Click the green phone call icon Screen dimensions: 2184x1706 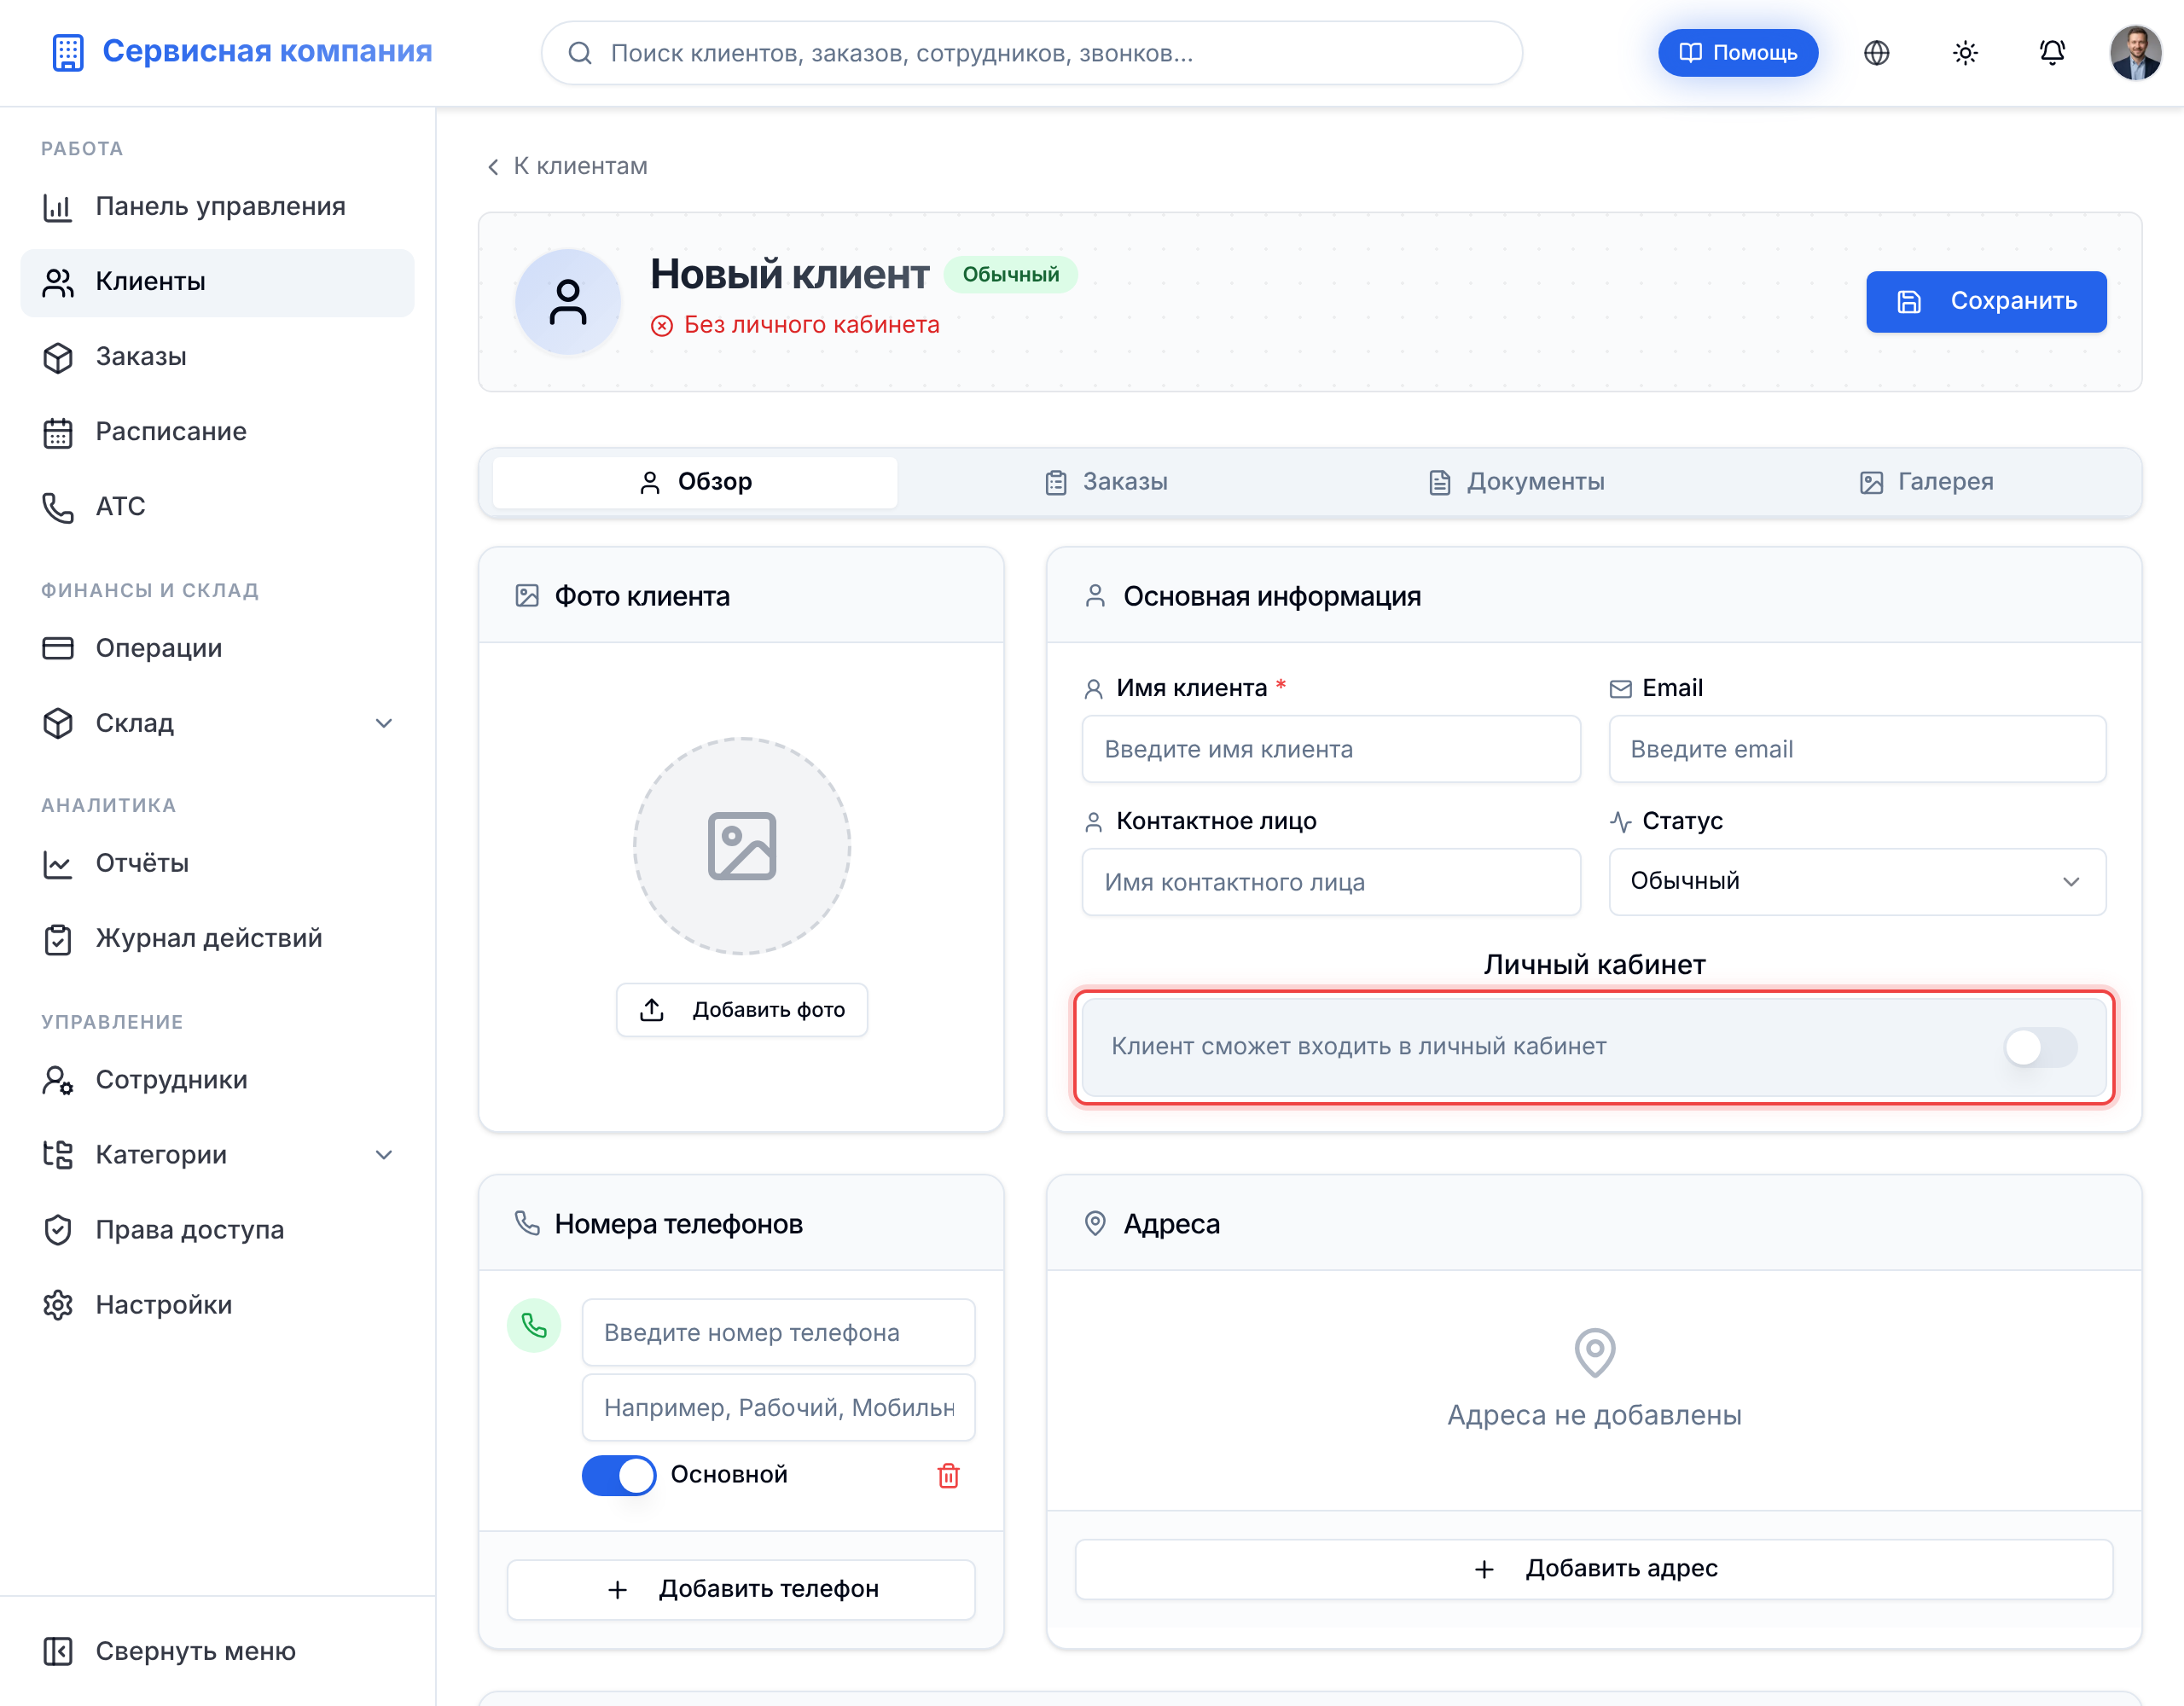coord(534,1326)
